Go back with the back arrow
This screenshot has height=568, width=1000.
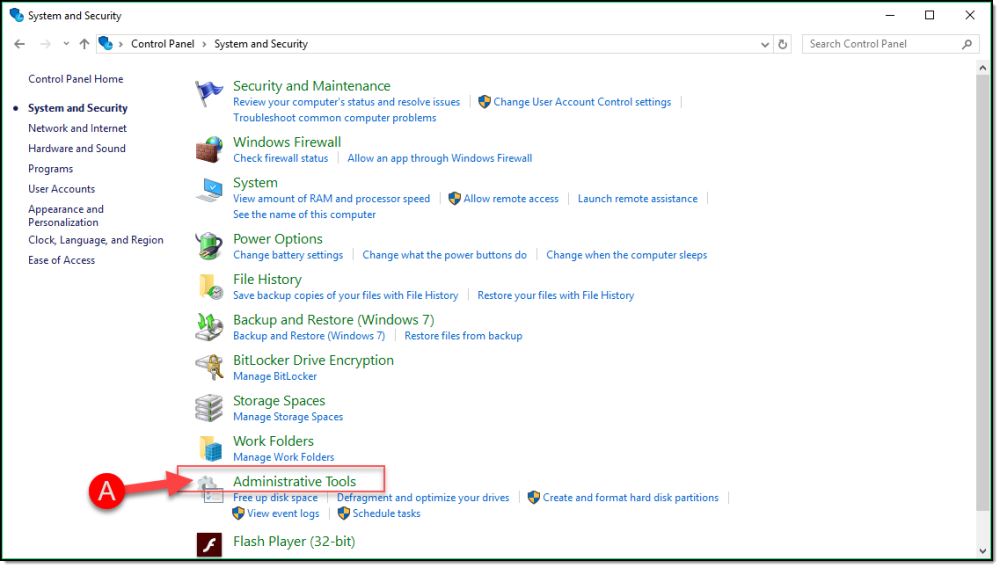[x=20, y=44]
